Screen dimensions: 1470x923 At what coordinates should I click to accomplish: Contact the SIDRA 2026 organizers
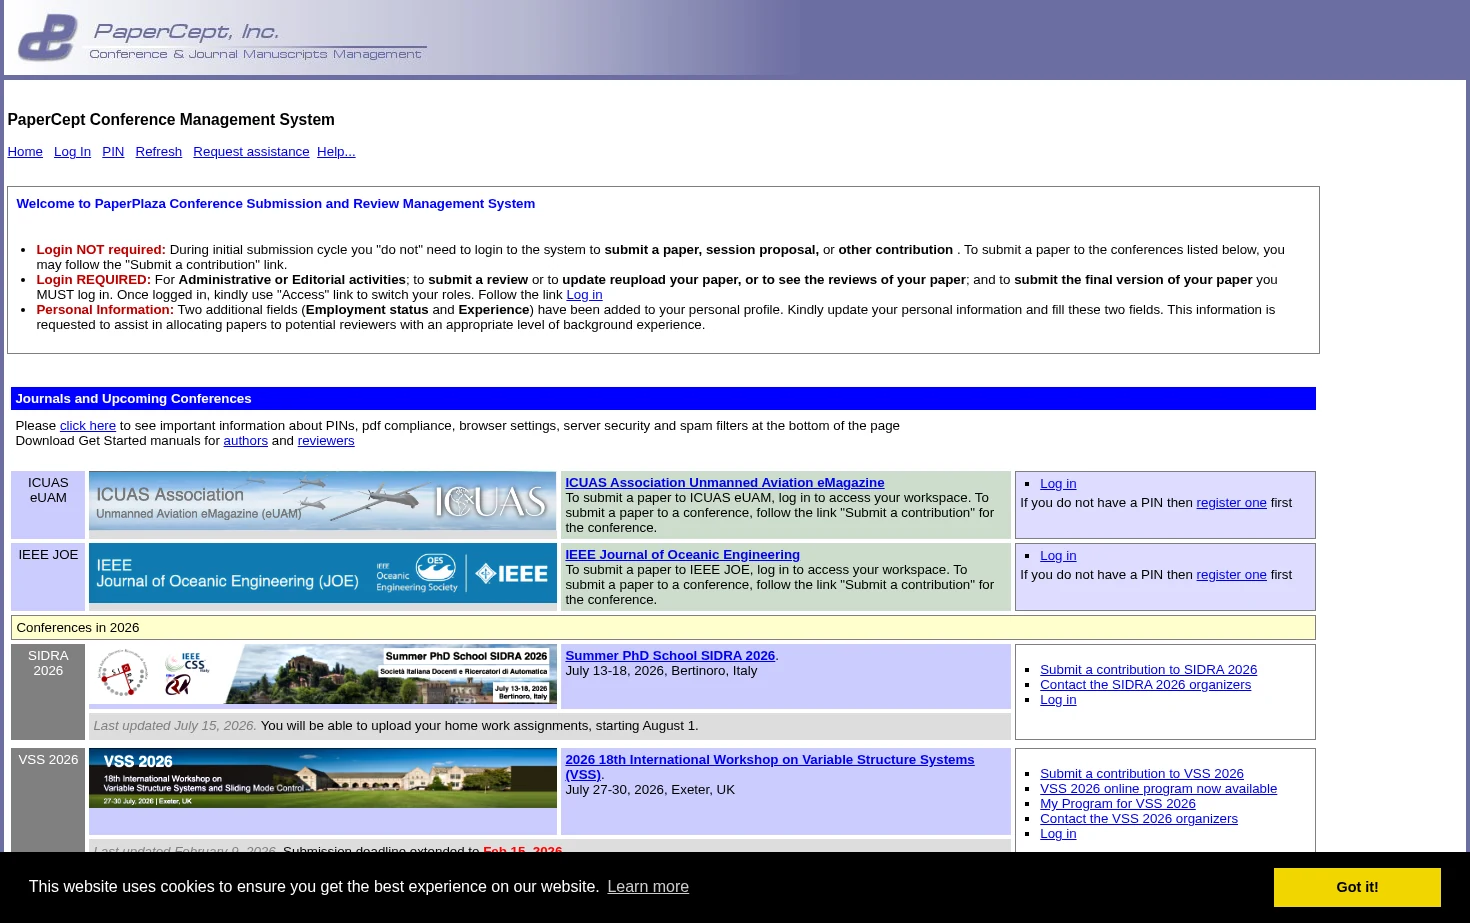pos(1145,685)
